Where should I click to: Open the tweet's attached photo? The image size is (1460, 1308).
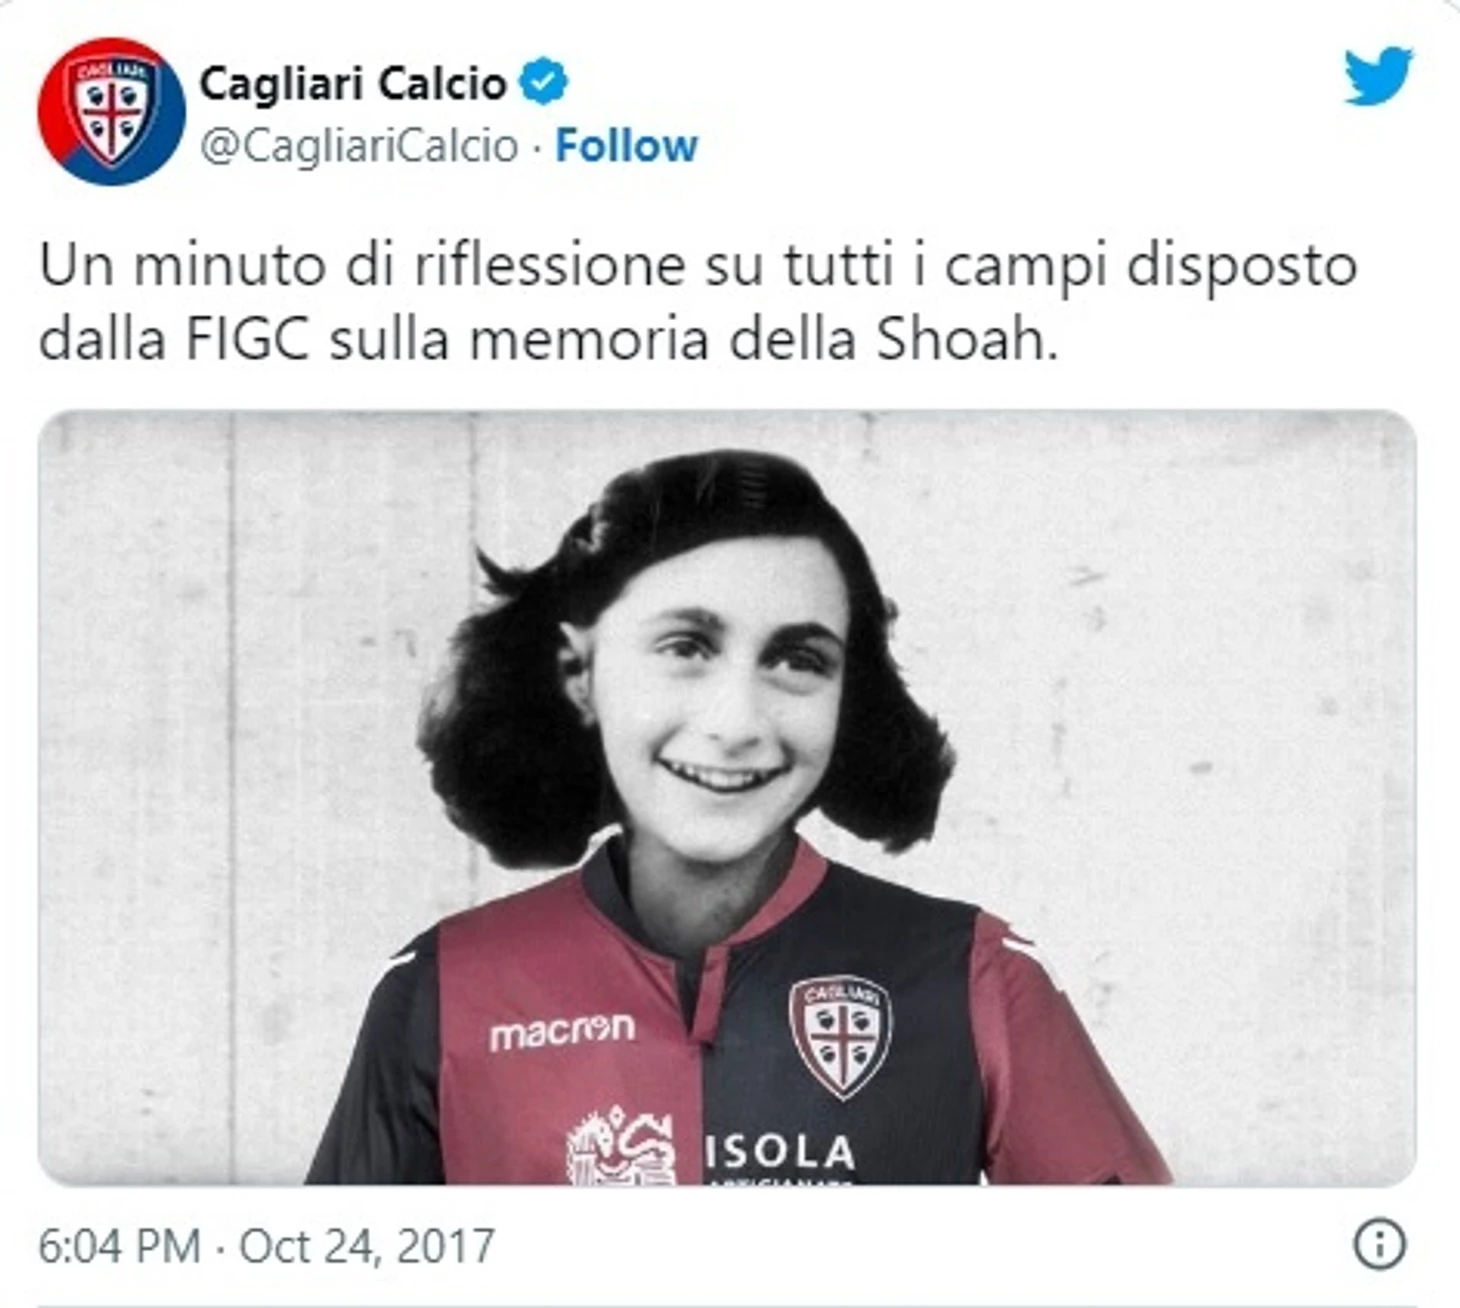coord(727,797)
